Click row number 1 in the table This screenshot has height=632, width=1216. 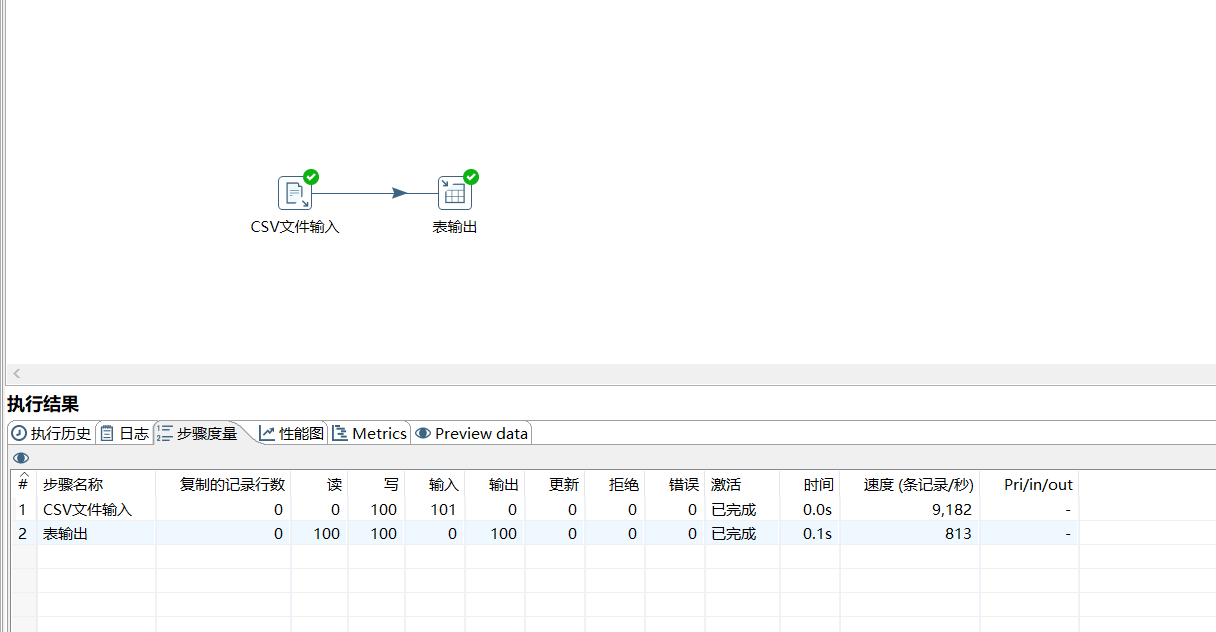23,509
